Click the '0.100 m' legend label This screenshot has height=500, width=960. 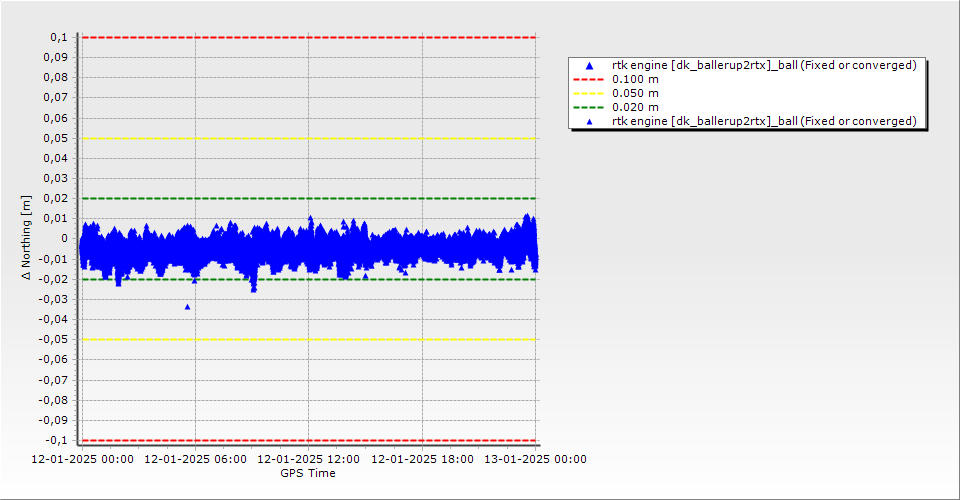636,80
